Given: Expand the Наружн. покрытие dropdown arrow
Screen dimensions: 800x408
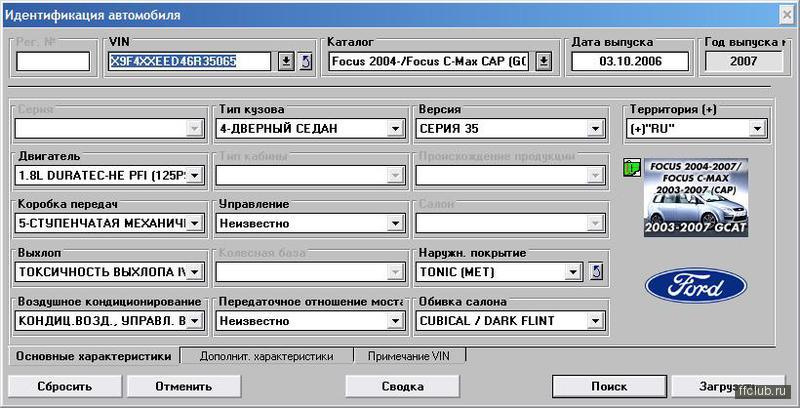Looking at the screenshot, I should pyautogui.click(x=575, y=272).
